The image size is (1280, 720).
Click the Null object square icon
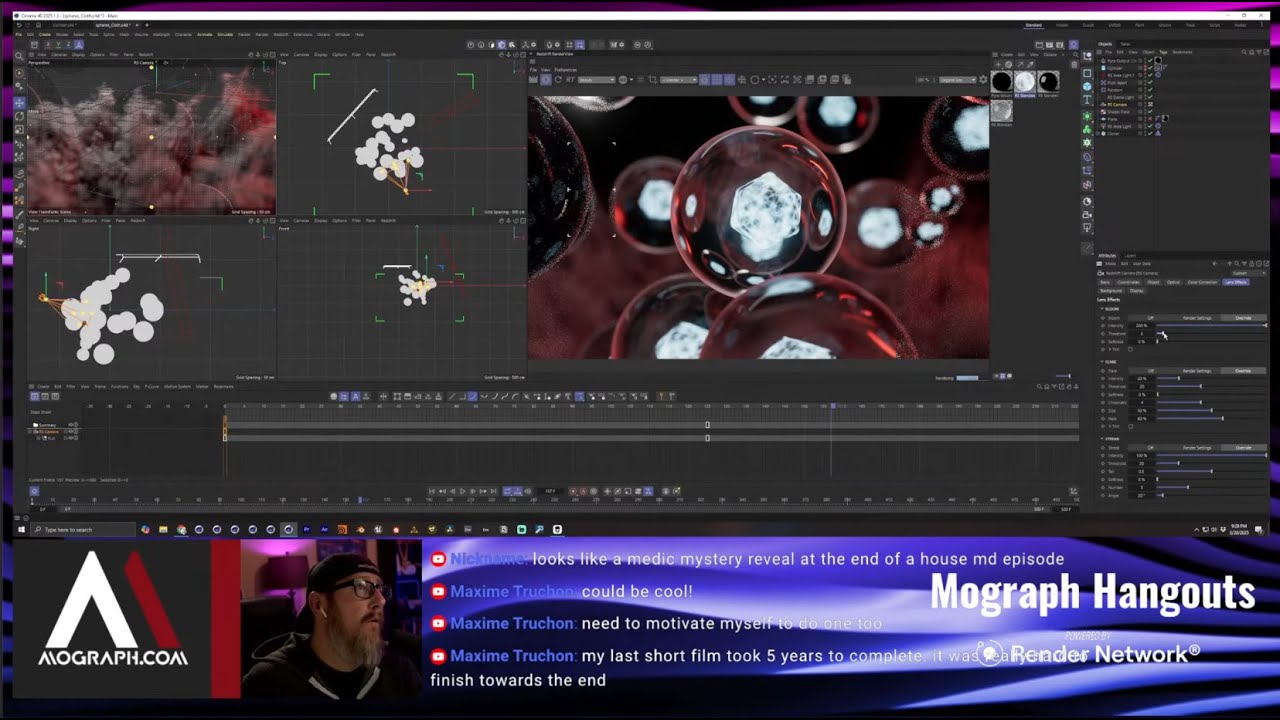pyautogui.click(x=1087, y=73)
